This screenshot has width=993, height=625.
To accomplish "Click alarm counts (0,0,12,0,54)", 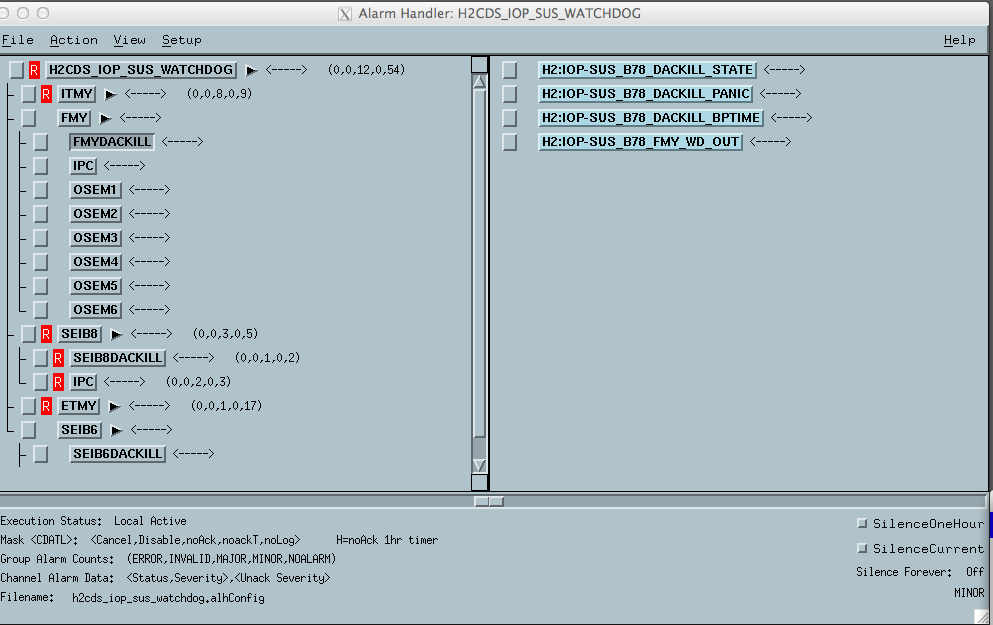I will tap(366, 70).
